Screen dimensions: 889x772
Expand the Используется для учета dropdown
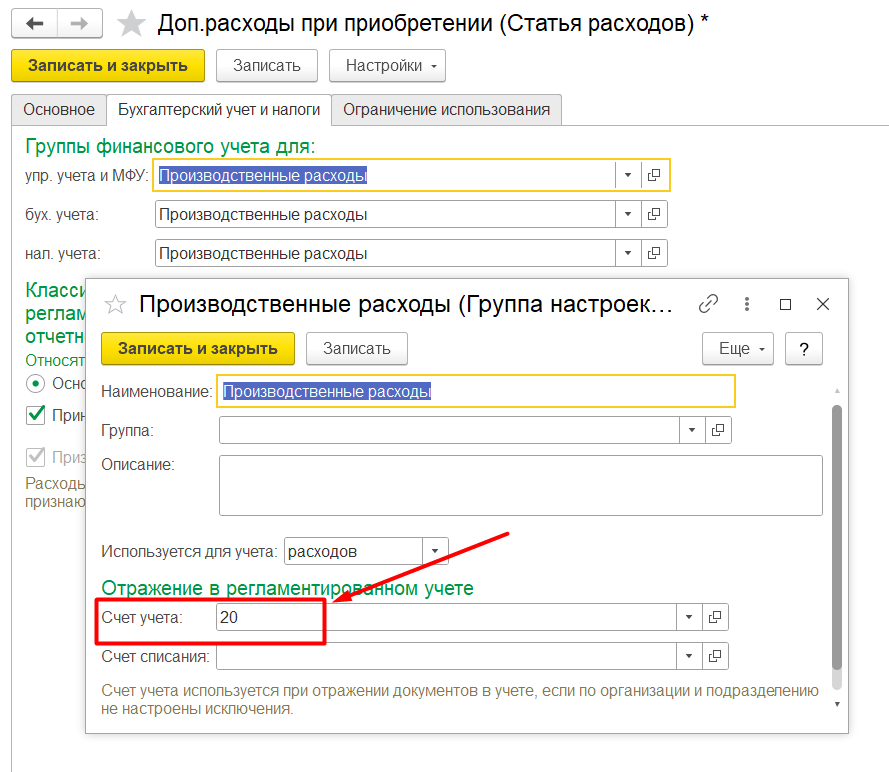click(x=435, y=551)
